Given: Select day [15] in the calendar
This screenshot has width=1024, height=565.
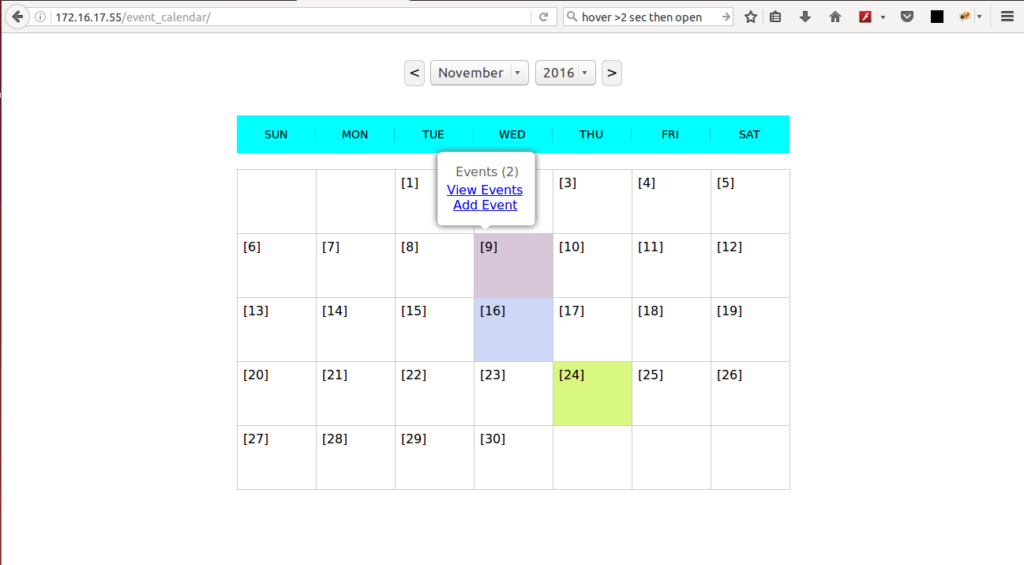Looking at the screenshot, I should [434, 329].
